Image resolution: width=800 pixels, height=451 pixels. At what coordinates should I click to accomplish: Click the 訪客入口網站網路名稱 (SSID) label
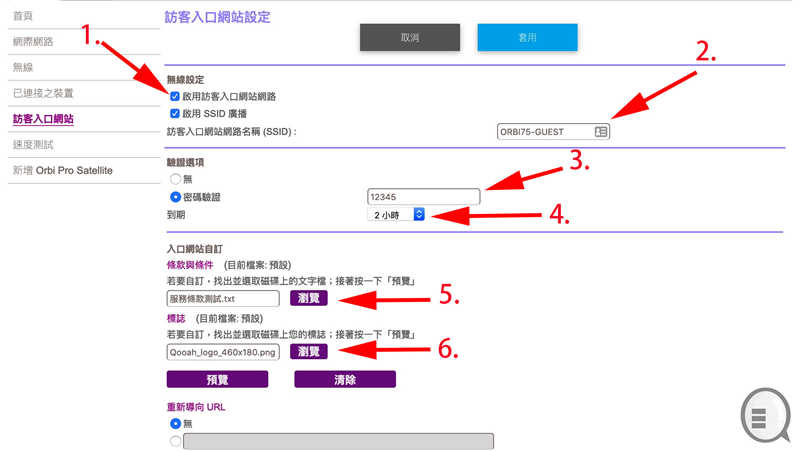[232, 132]
